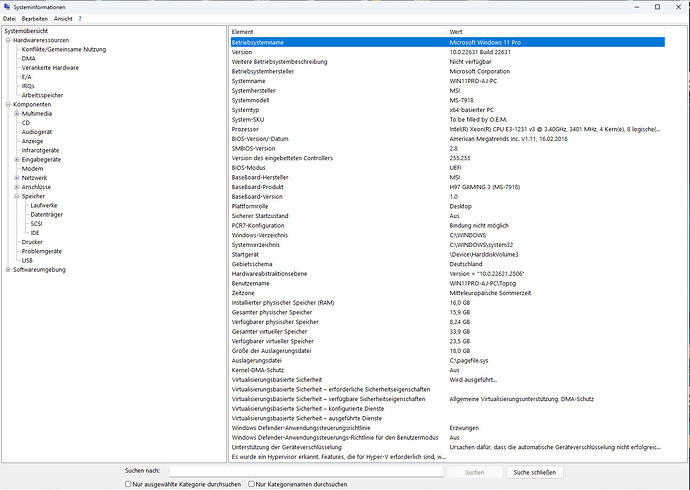The height and width of the screenshot is (490, 690).
Task: Collapse the Speicher tree node
Action: pyautogui.click(x=17, y=196)
